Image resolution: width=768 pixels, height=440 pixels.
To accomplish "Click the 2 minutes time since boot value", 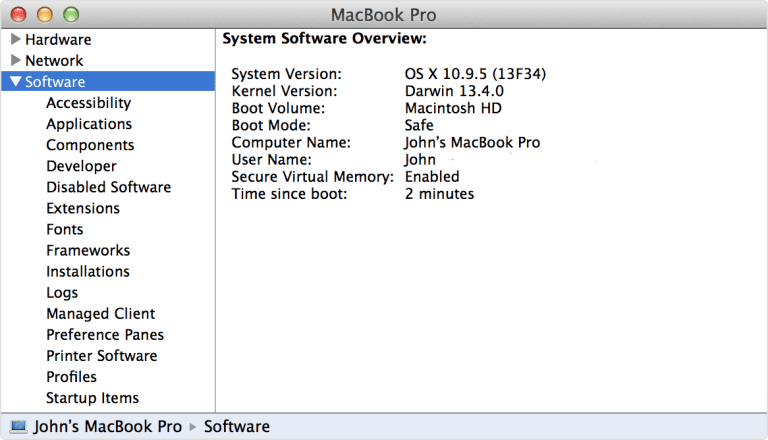I will tap(439, 194).
